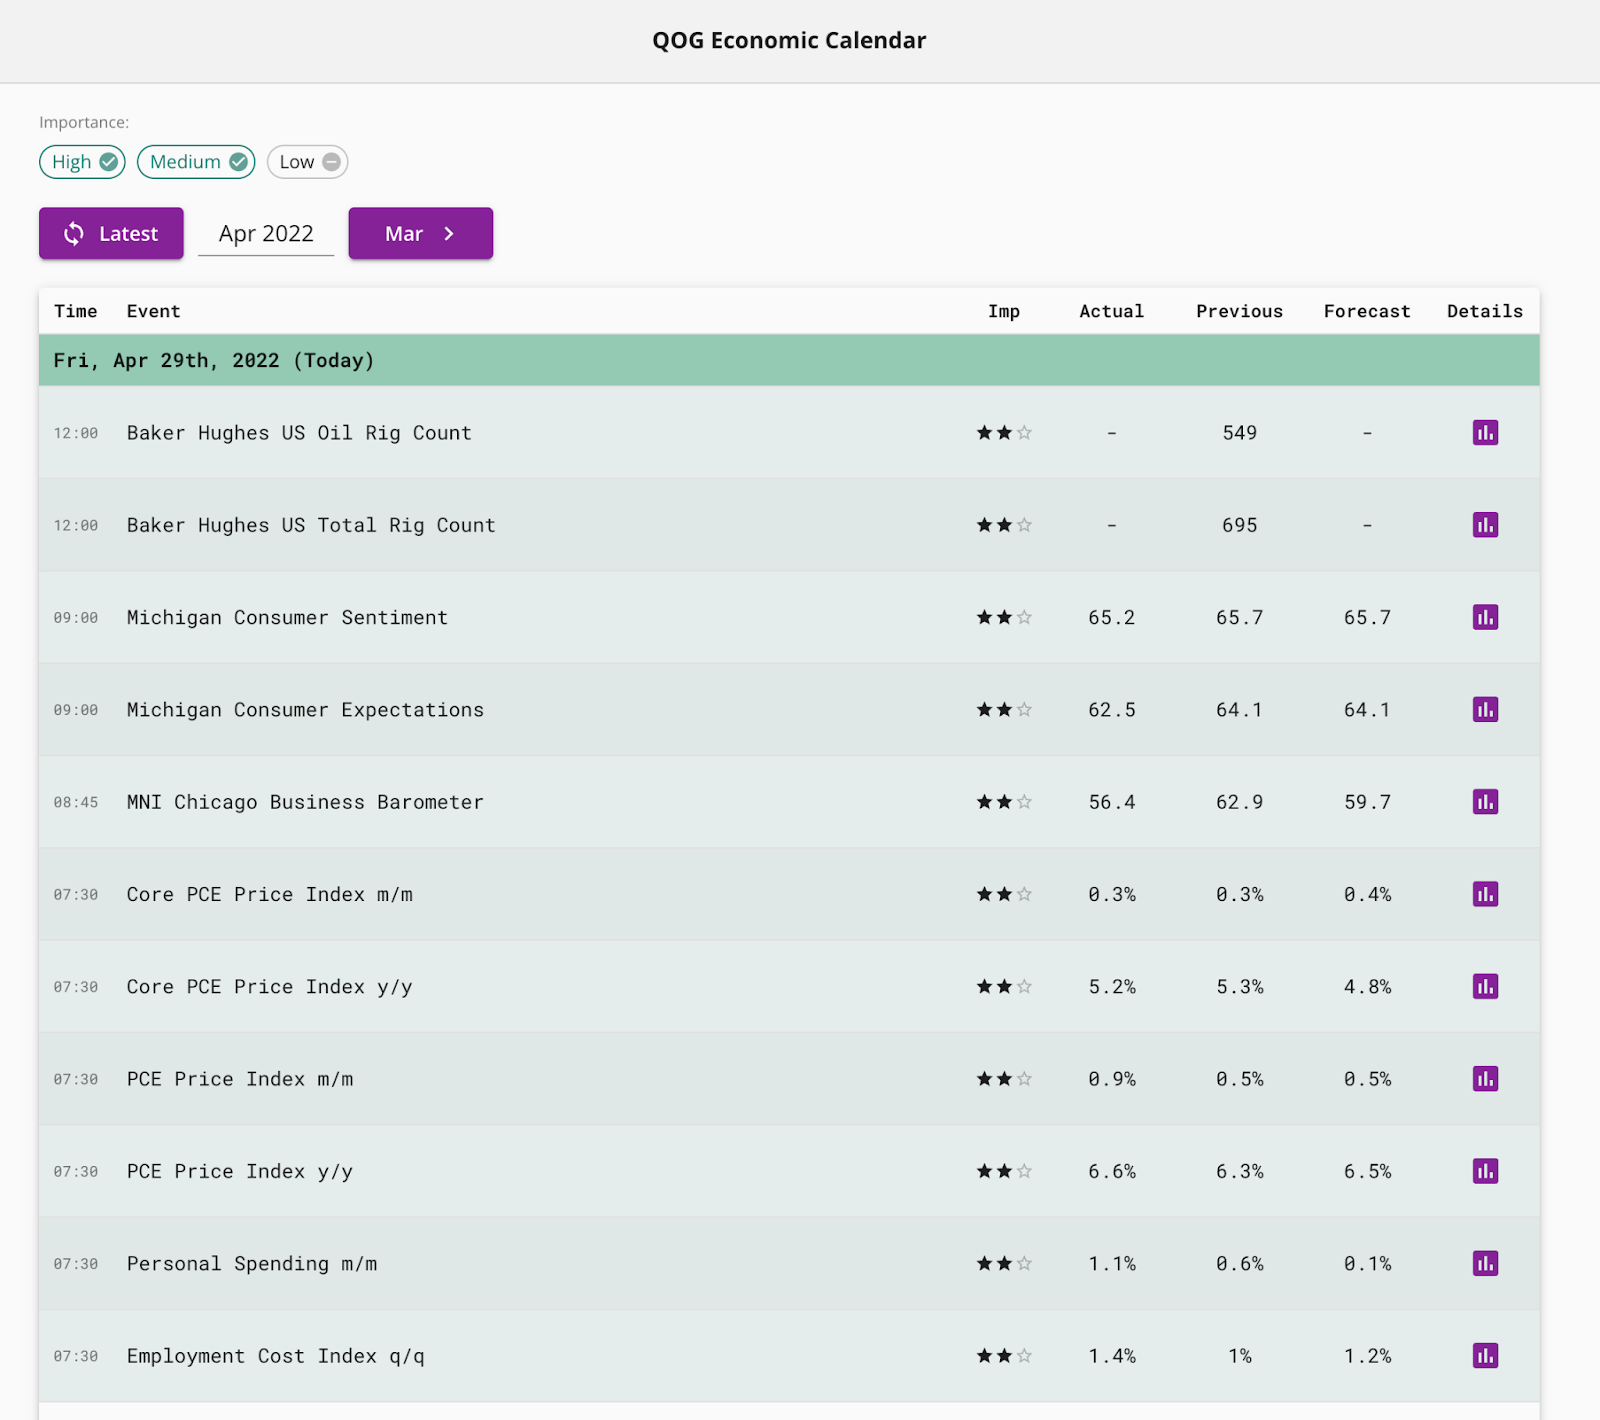This screenshot has height=1420, width=1600.
Task: Click the QOG Economic Calendar page title
Action: pos(789,40)
